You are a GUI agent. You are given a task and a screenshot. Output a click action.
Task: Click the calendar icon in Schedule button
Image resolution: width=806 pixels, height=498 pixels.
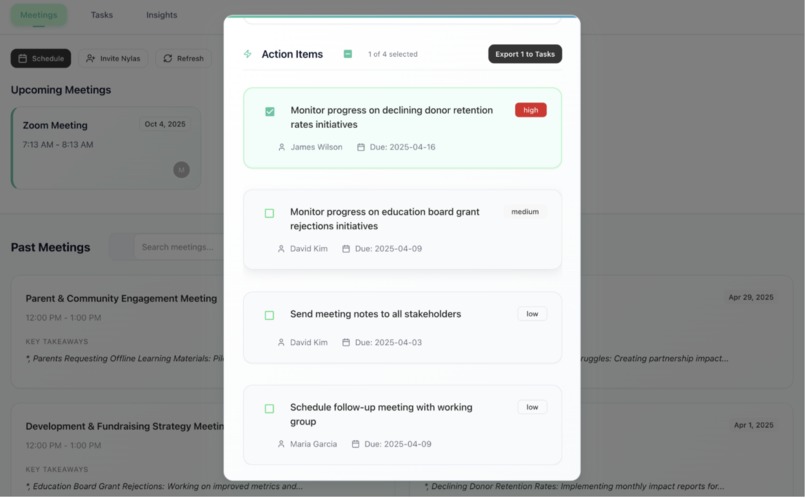click(x=23, y=59)
